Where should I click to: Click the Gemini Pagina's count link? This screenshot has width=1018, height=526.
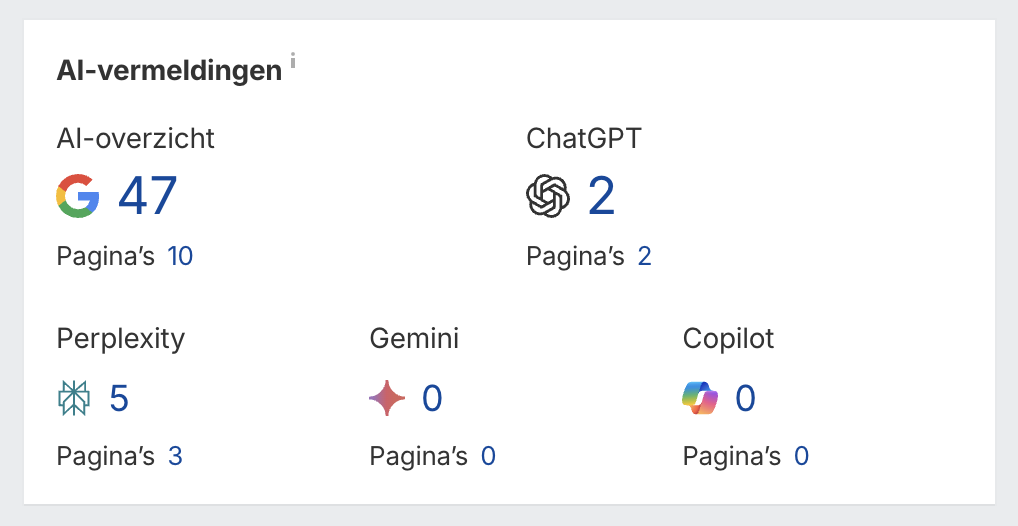[488, 457]
